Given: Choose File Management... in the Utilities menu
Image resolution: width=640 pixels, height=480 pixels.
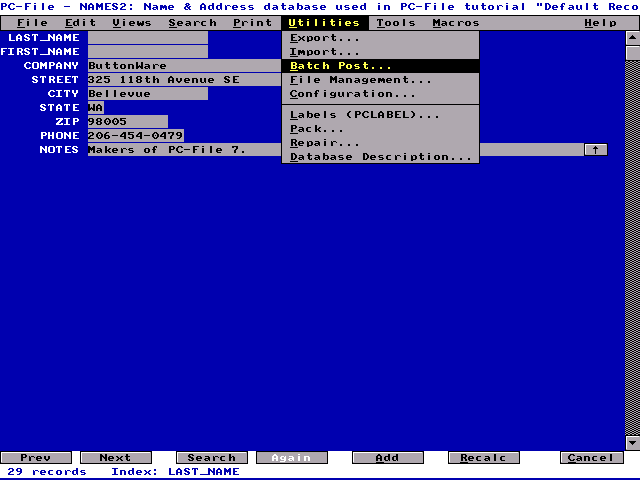Looking at the screenshot, I should [x=361, y=80].
